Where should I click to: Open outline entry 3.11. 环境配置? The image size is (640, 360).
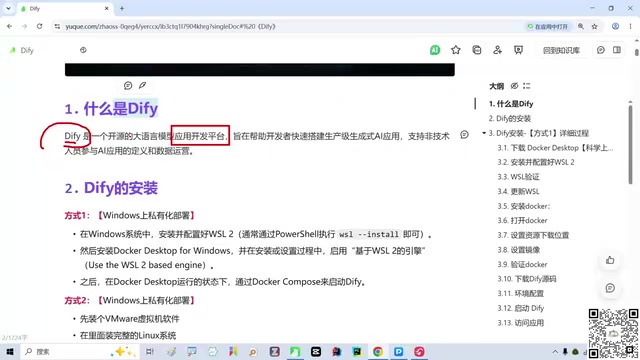[520, 293]
